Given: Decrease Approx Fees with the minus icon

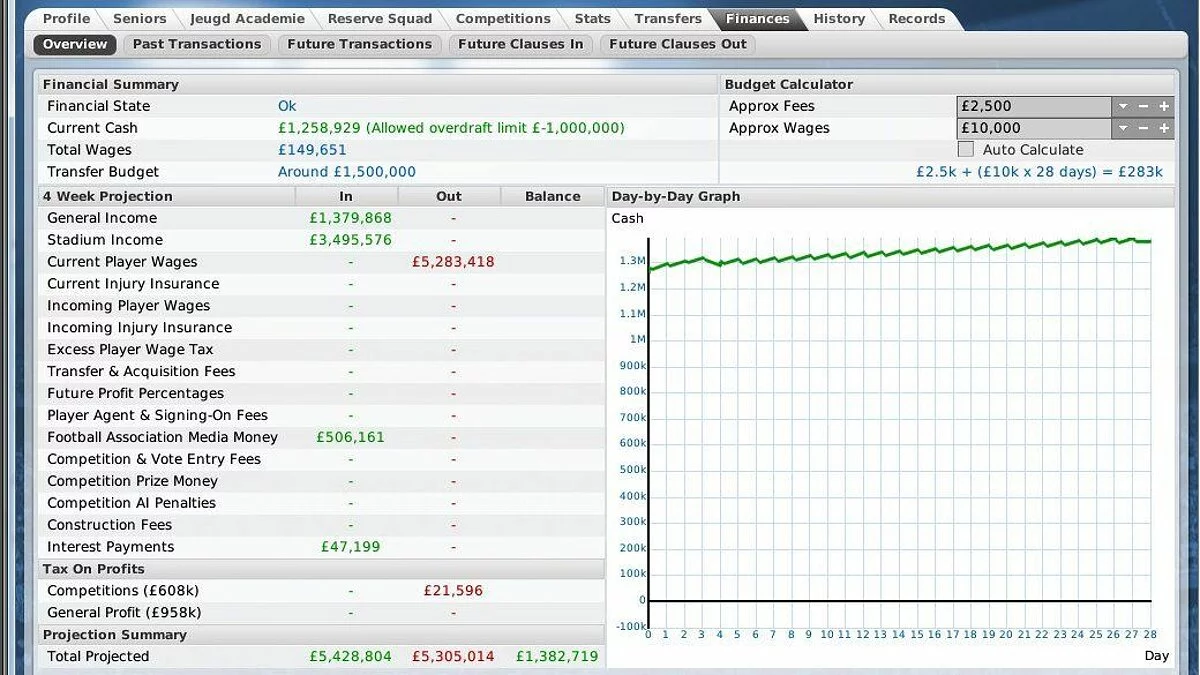Looking at the screenshot, I should pyautogui.click(x=1144, y=106).
